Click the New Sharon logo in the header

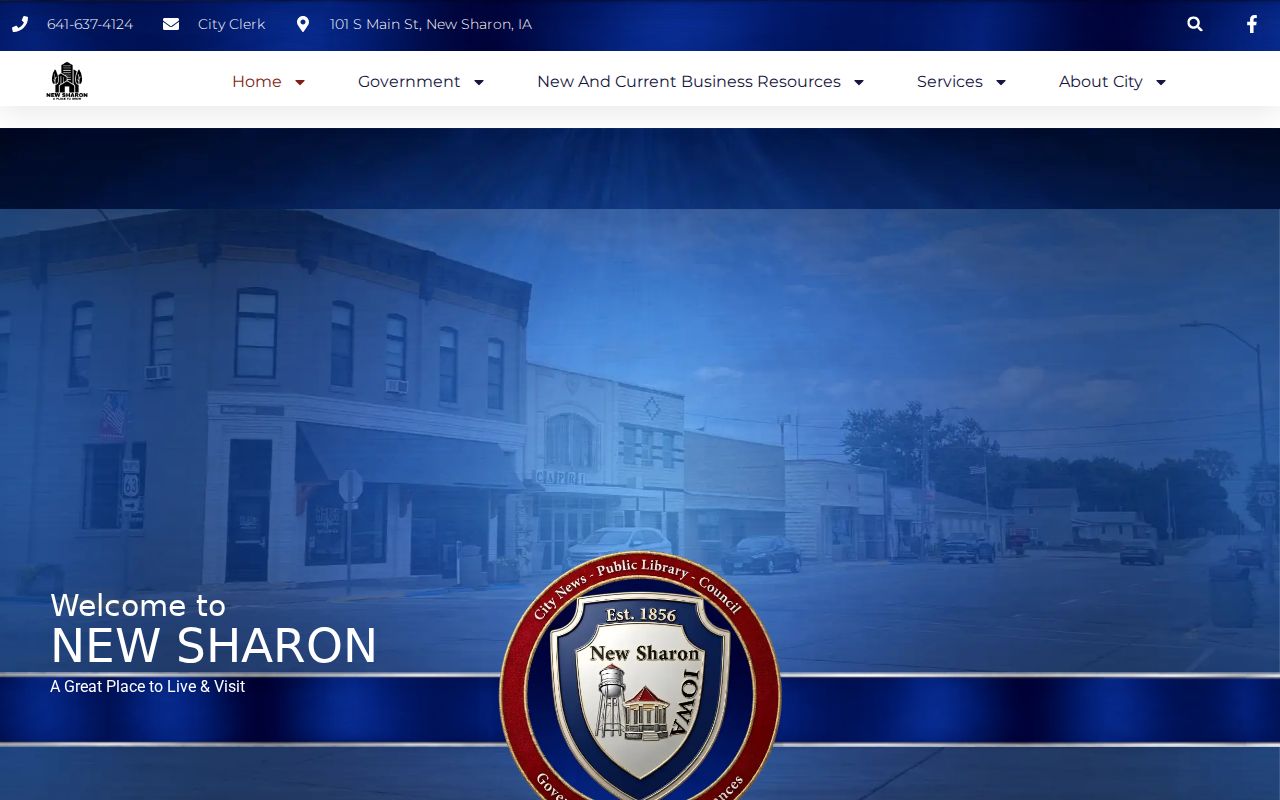pyautogui.click(x=67, y=81)
